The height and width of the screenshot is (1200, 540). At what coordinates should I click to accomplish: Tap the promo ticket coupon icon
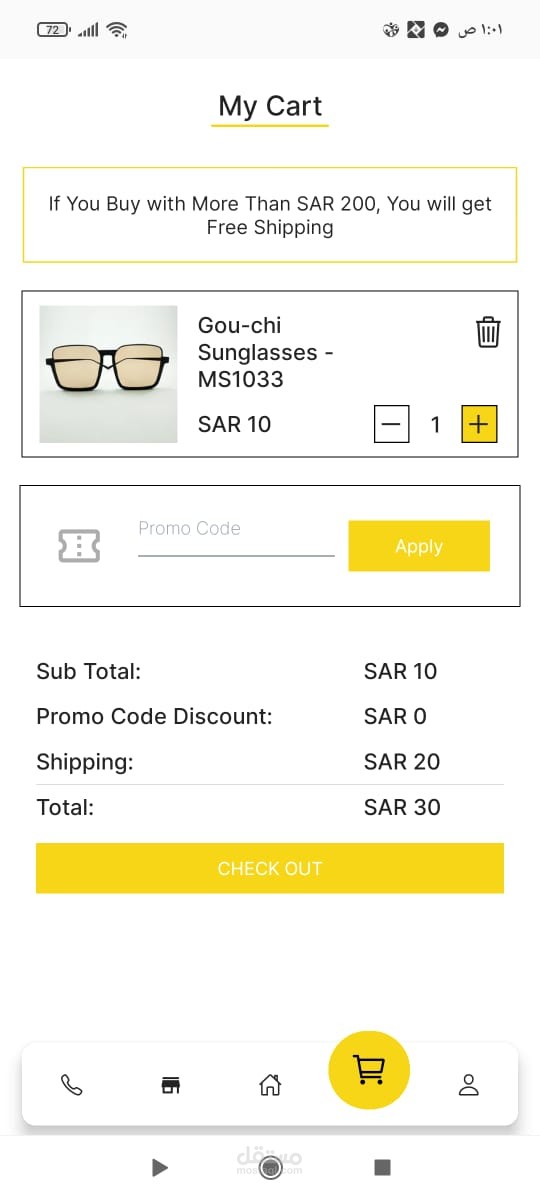79,546
